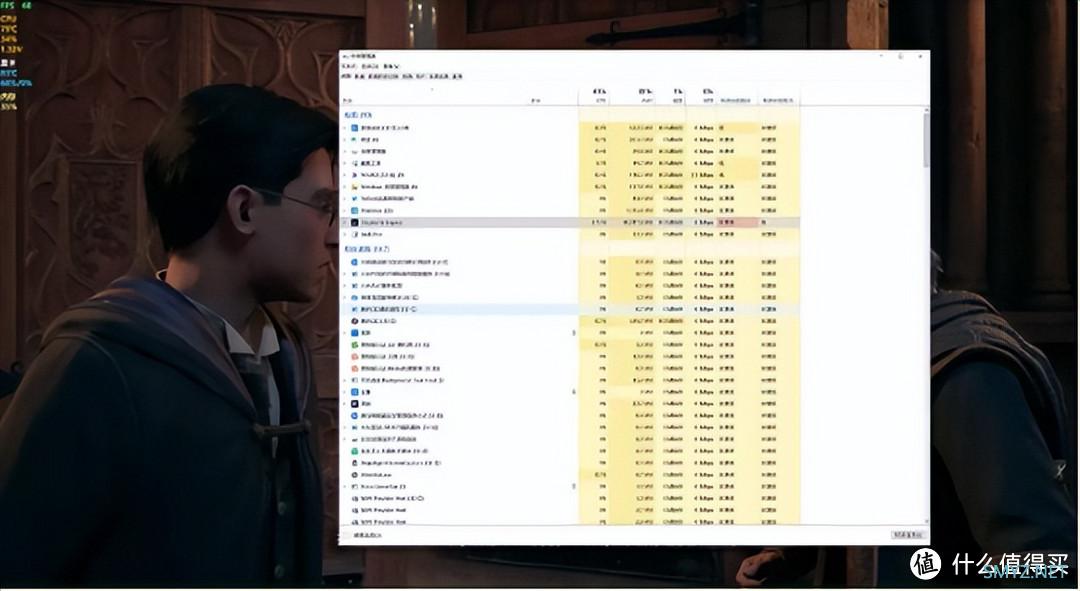This screenshot has width=1080, height=591.
Task: Click Fewer details at bottom left
Action: tap(367, 535)
